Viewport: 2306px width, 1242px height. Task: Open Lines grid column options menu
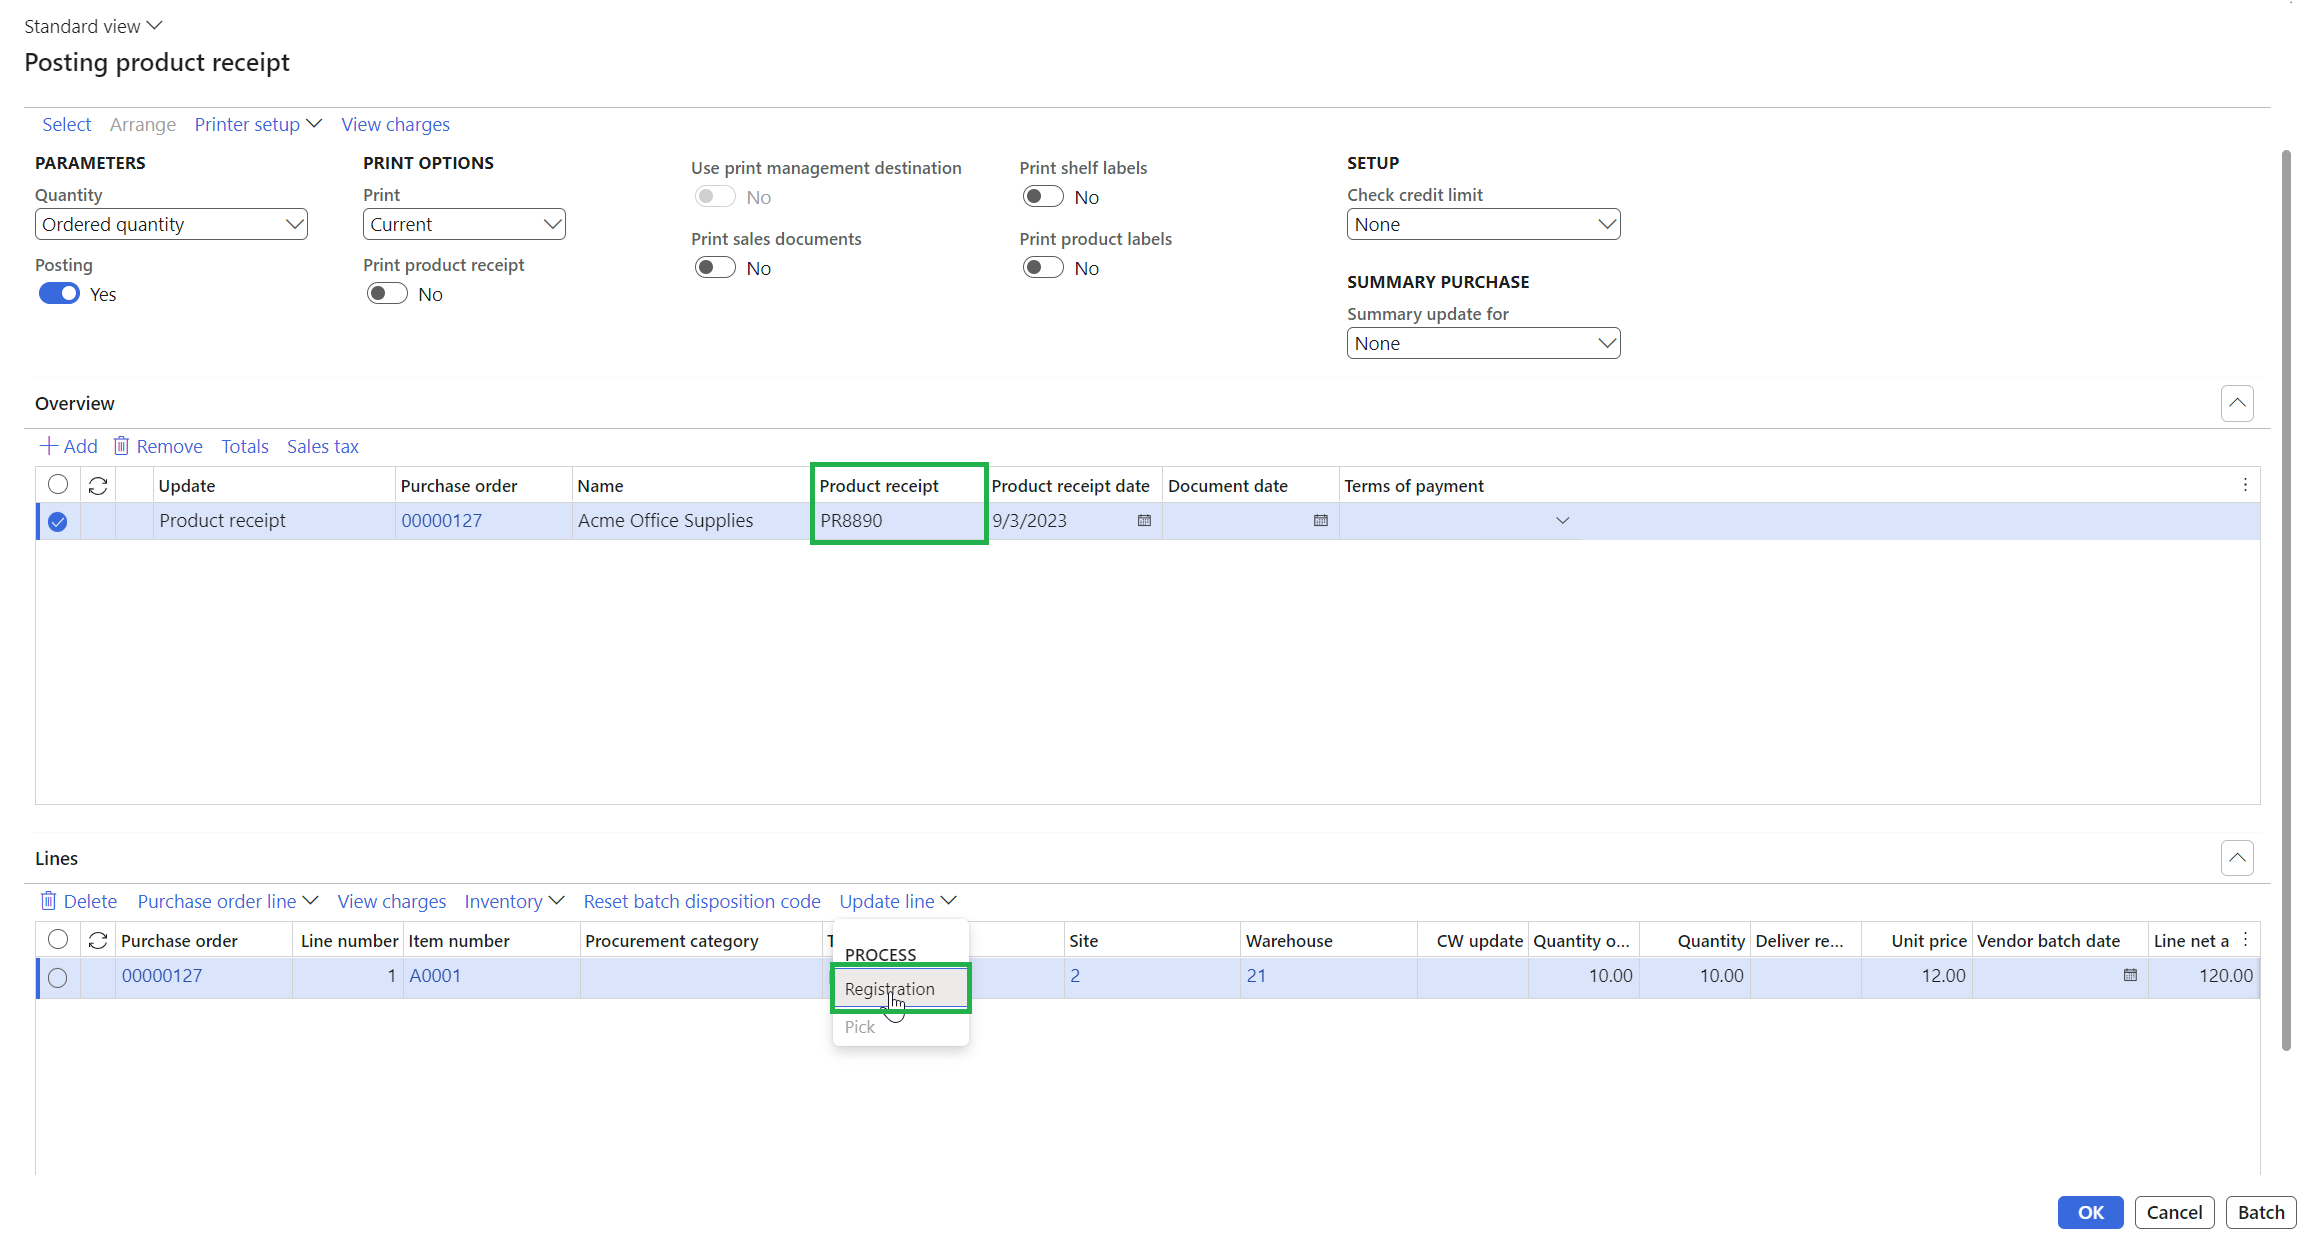[2245, 940]
